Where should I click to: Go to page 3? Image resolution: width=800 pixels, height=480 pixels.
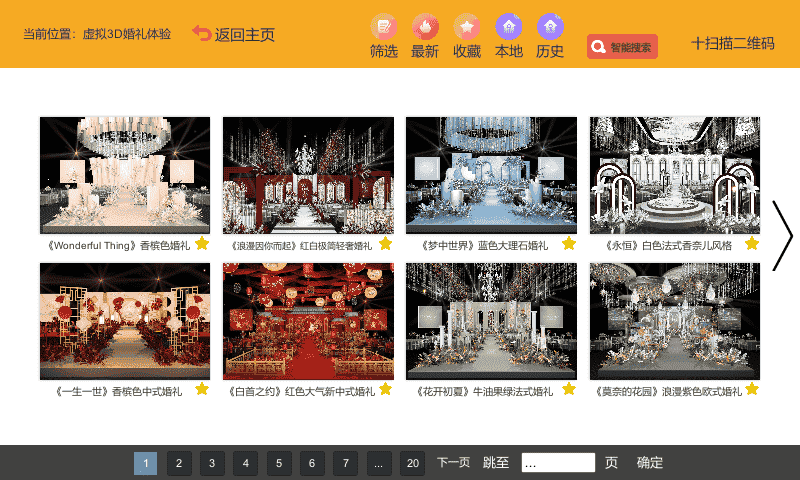coord(212,463)
